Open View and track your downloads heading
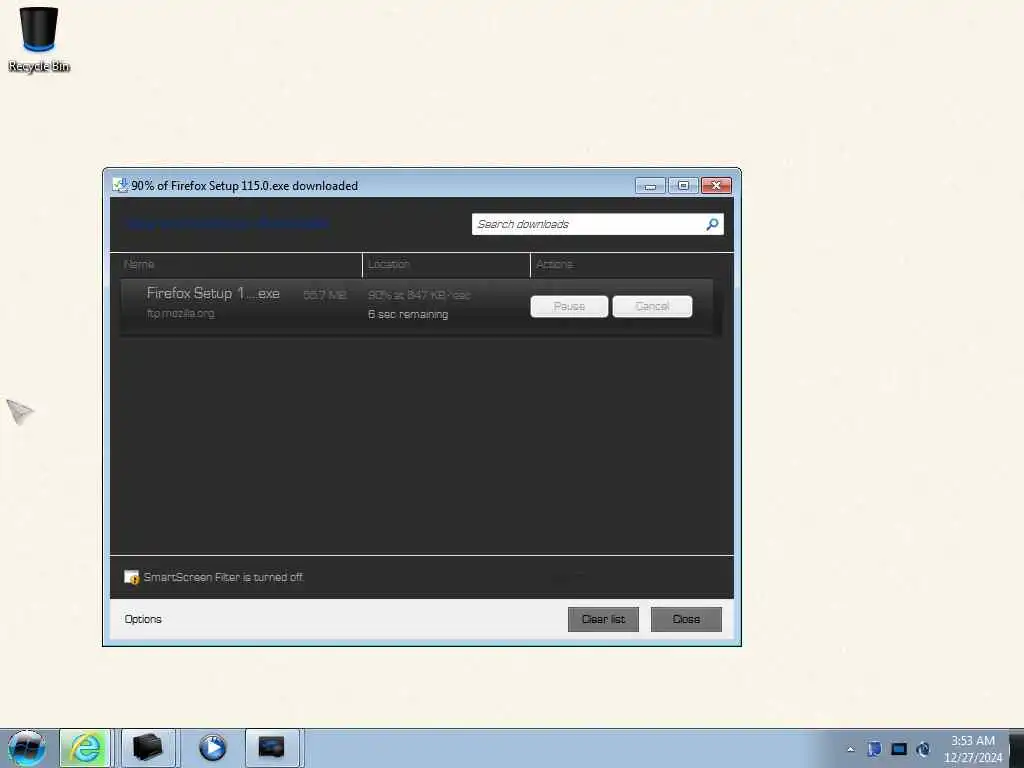The height and width of the screenshot is (768, 1024). point(226,223)
